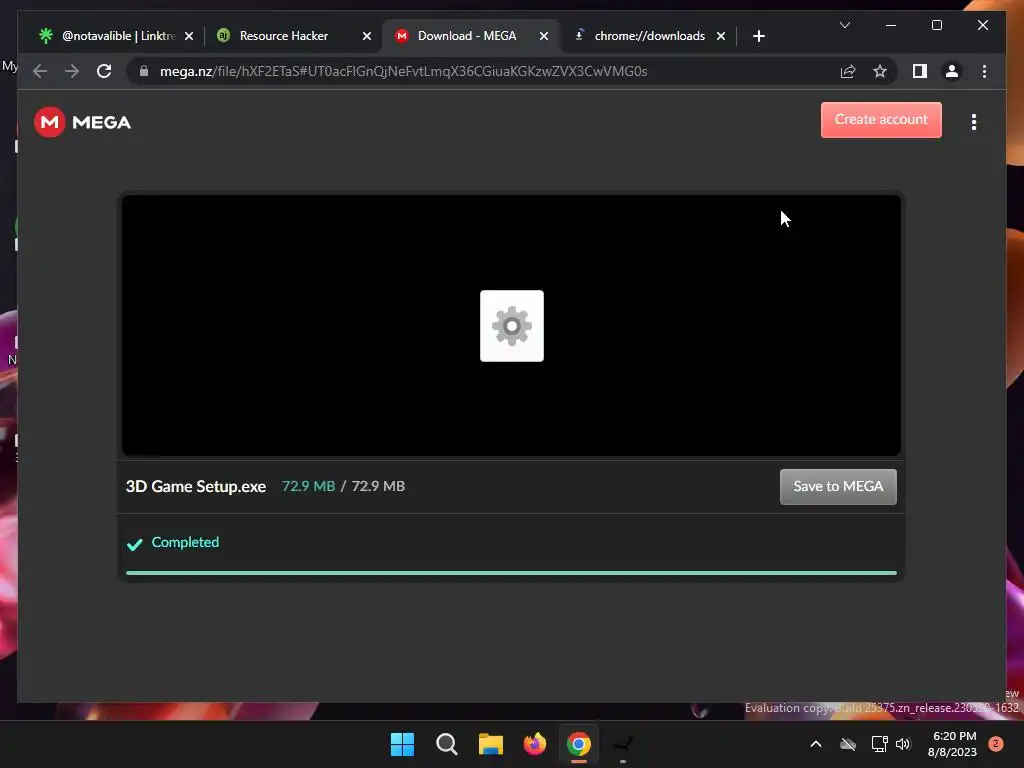Reload the MEGA page
Viewport: 1024px width, 768px height.
coord(104,71)
